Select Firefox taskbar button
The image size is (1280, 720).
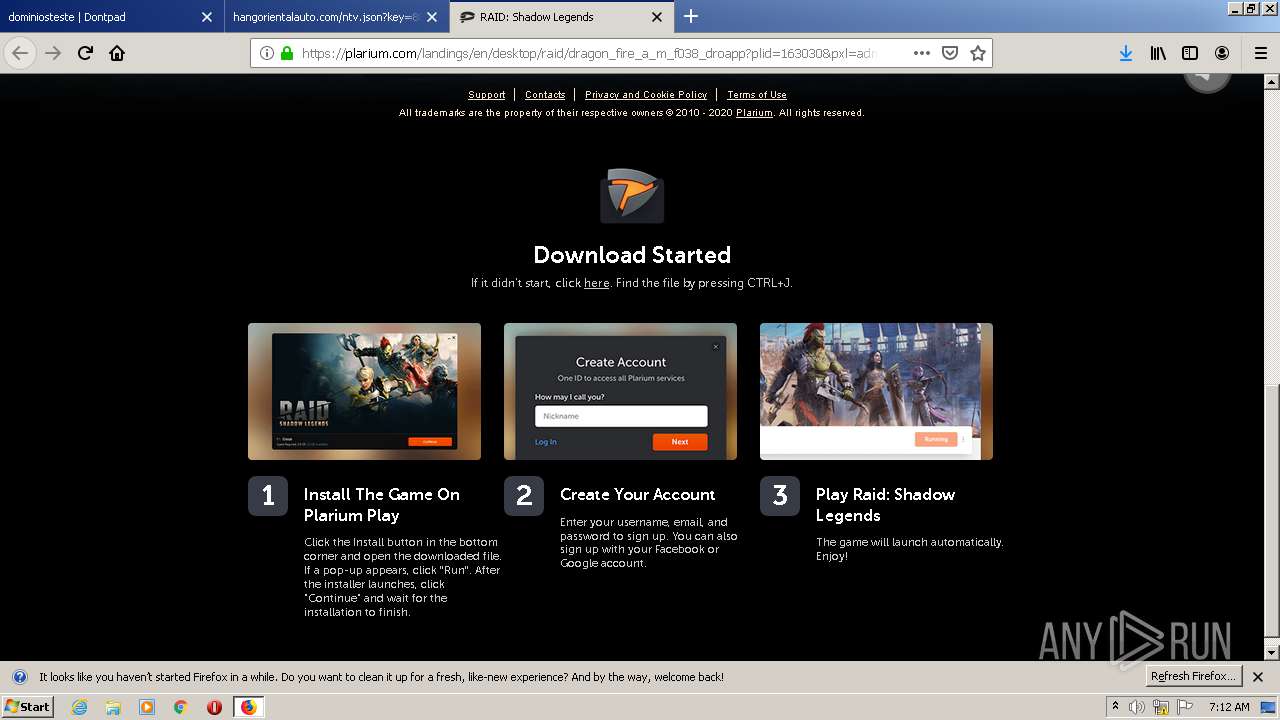pos(248,707)
